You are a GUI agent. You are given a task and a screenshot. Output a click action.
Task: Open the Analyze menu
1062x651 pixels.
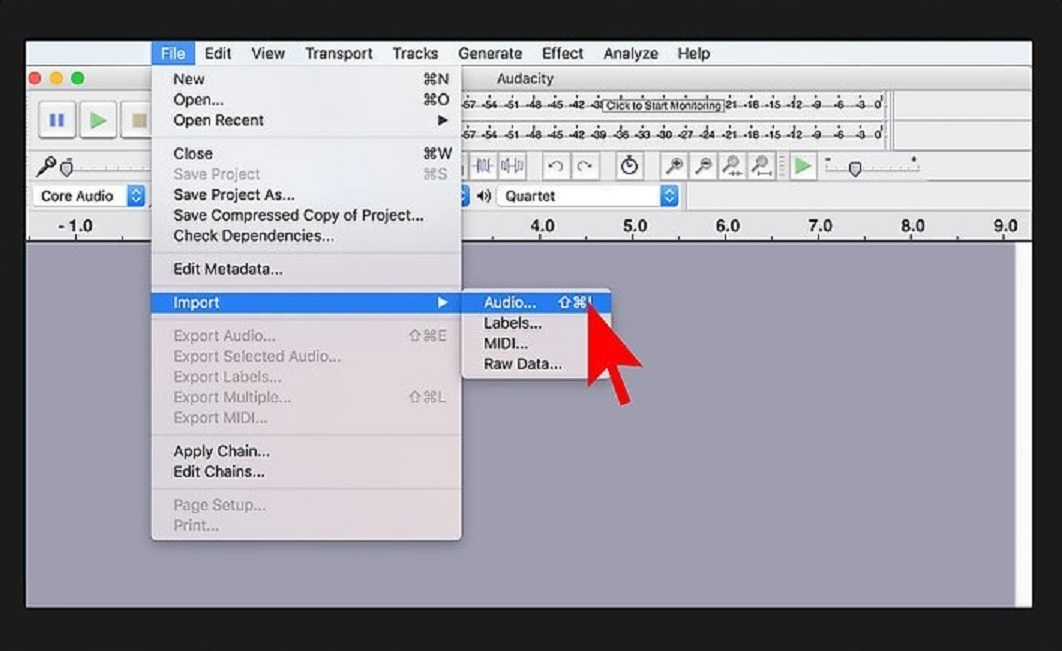tap(631, 54)
